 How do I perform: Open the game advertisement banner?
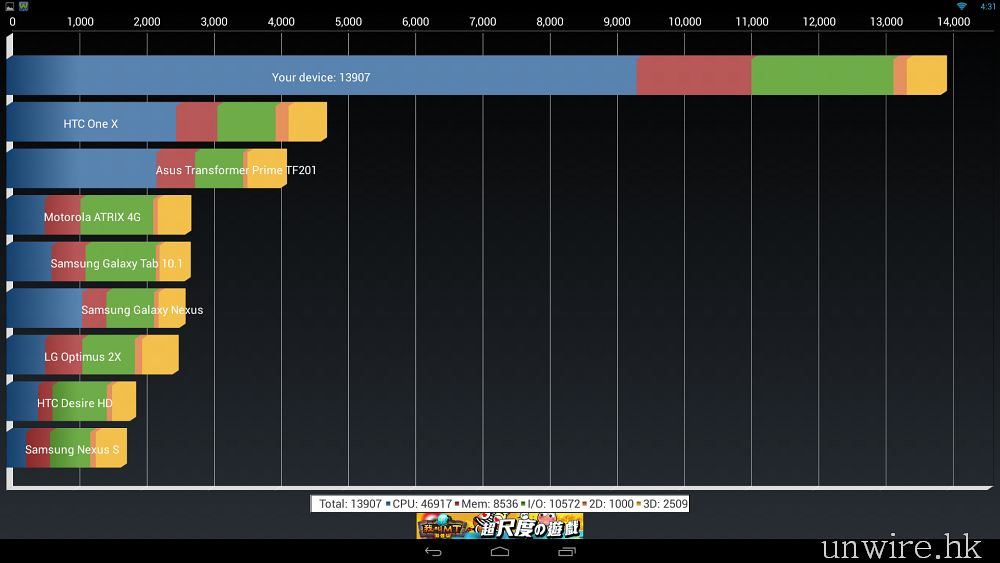(x=499, y=526)
